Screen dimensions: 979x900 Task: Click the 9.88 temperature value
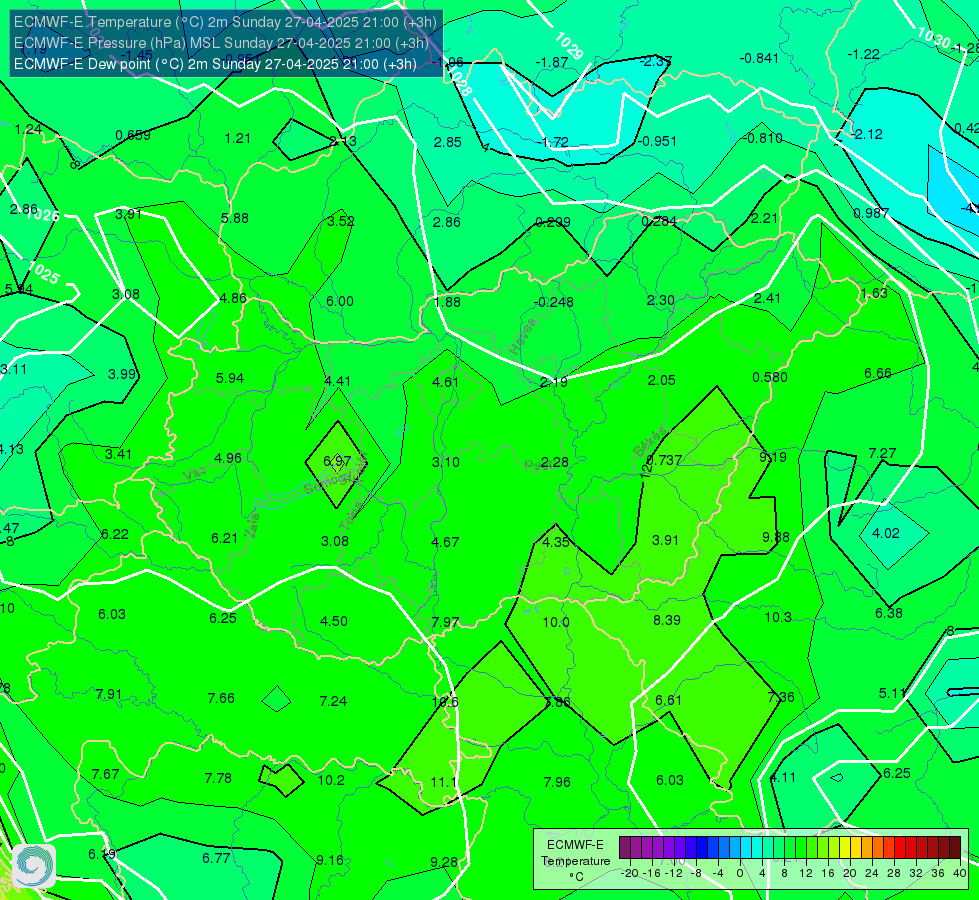click(x=776, y=537)
